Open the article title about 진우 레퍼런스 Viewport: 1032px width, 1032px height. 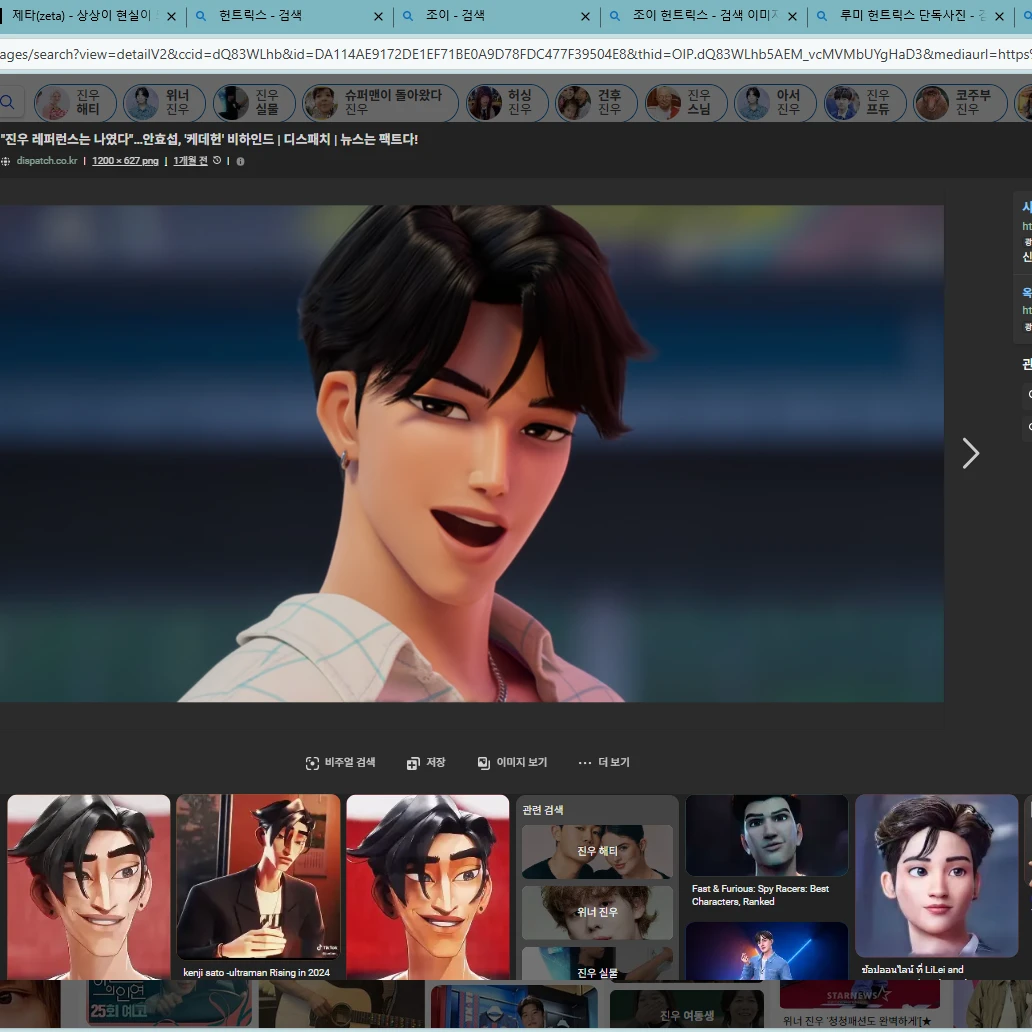tap(209, 140)
